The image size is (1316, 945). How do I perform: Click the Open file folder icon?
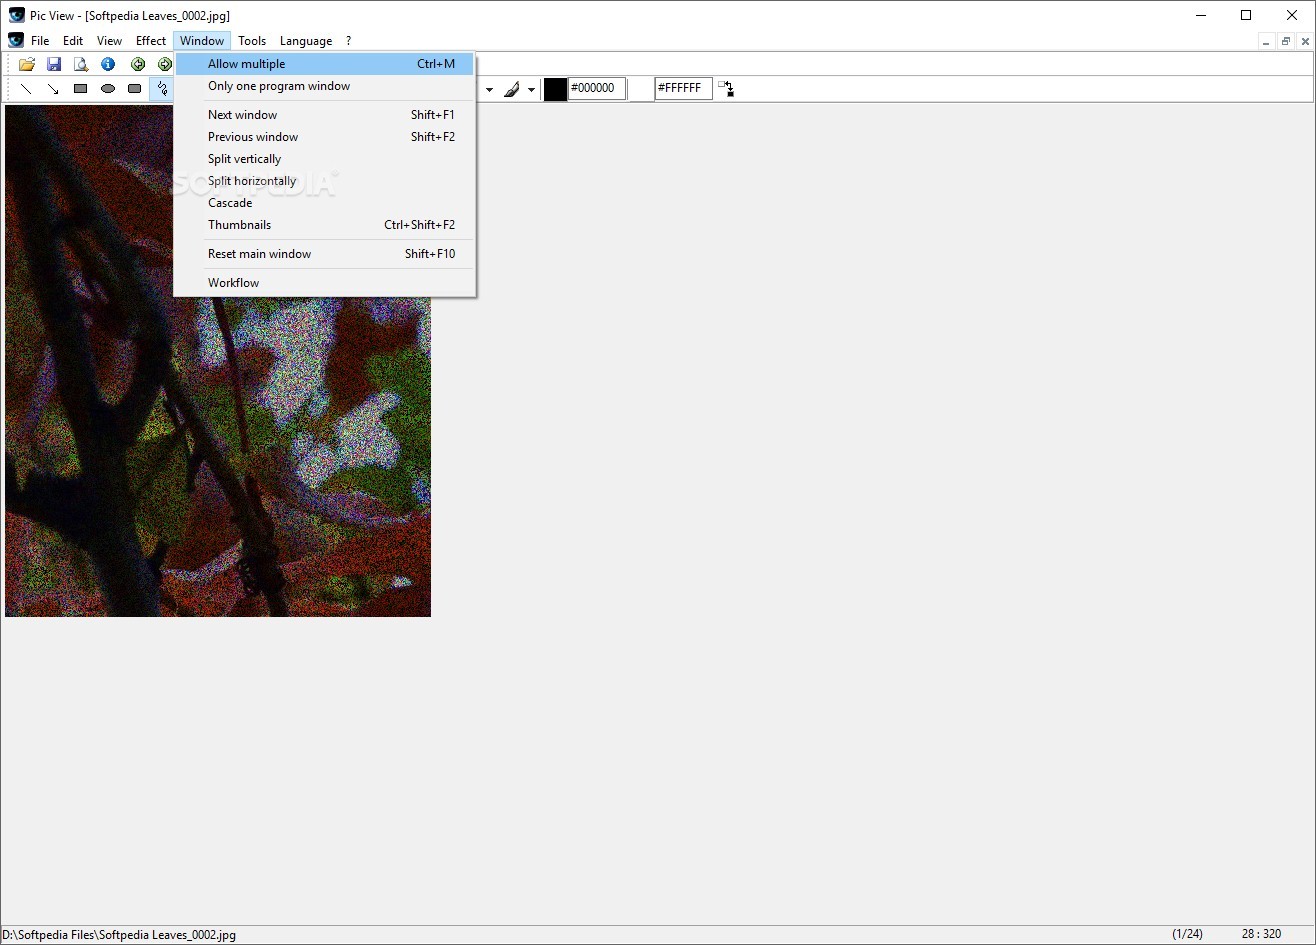[27, 64]
